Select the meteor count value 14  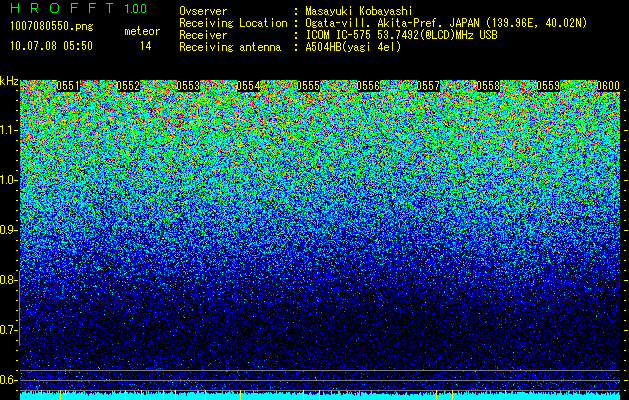click(x=146, y=46)
